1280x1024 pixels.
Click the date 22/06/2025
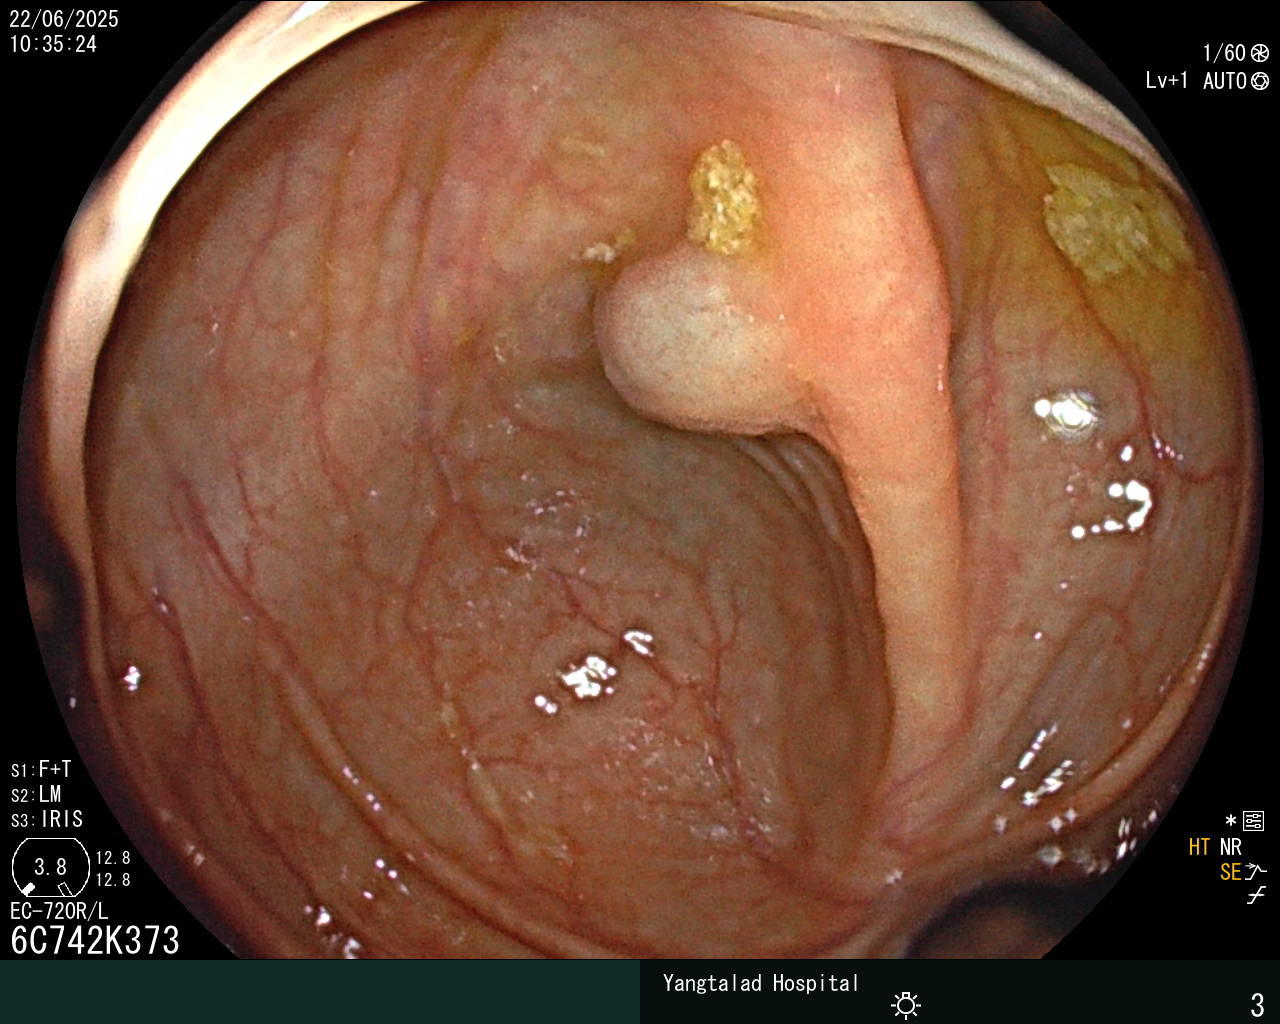point(64,19)
